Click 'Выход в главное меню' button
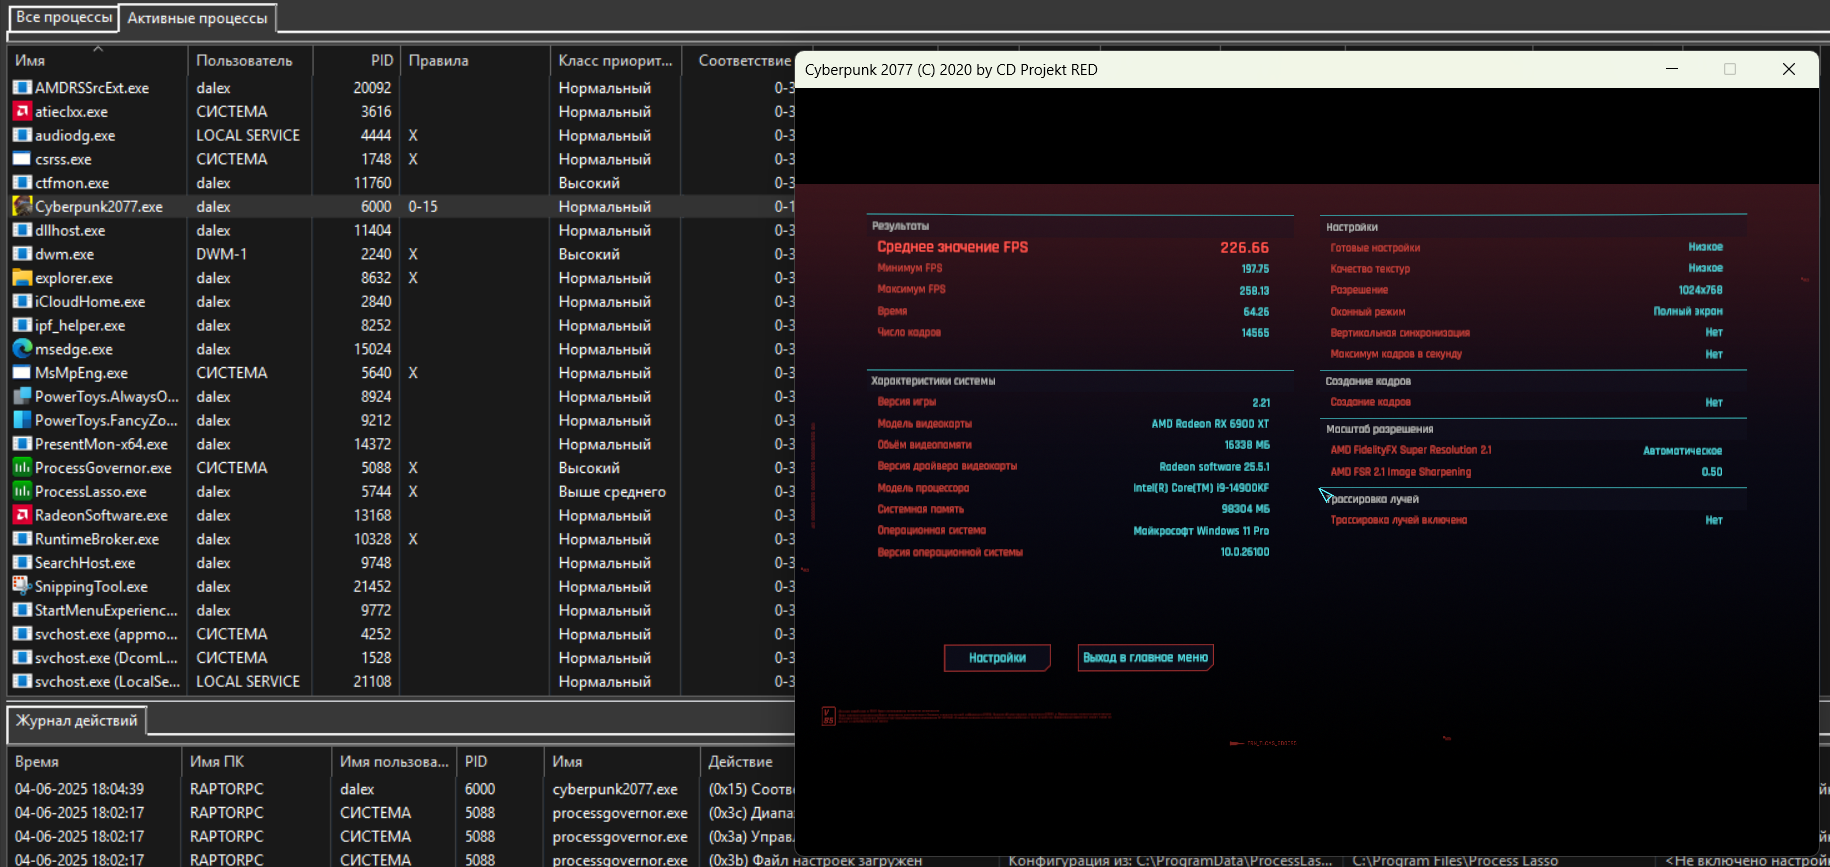This screenshot has height=867, width=1830. tap(1146, 657)
